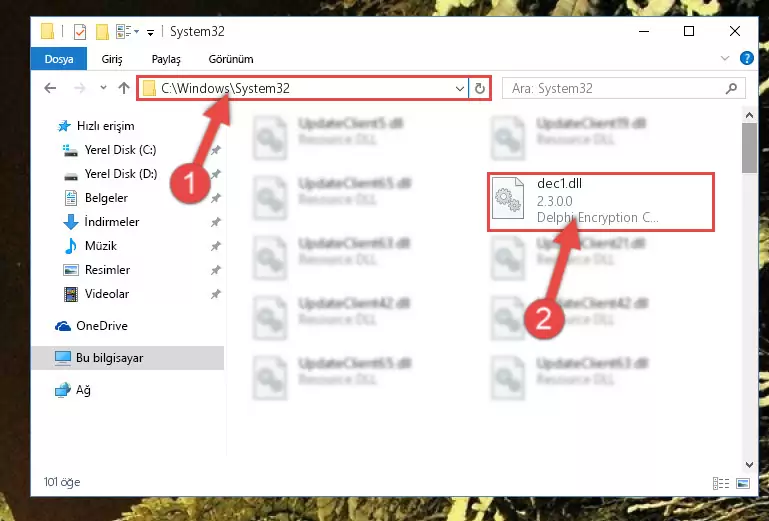The image size is (769, 521).
Task: Click the pin icon next to Müzik
Action: (x=215, y=246)
